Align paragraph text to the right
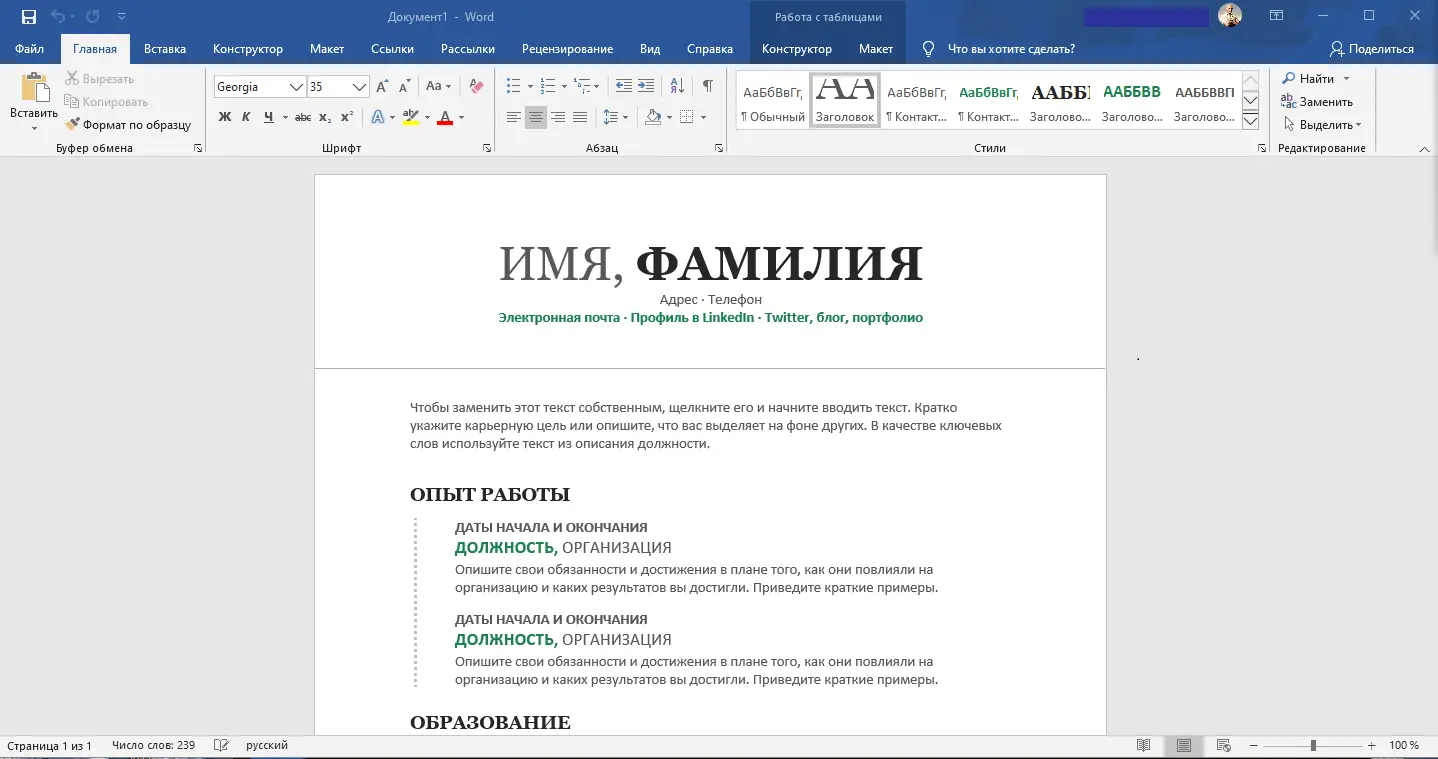 [x=558, y=117]
